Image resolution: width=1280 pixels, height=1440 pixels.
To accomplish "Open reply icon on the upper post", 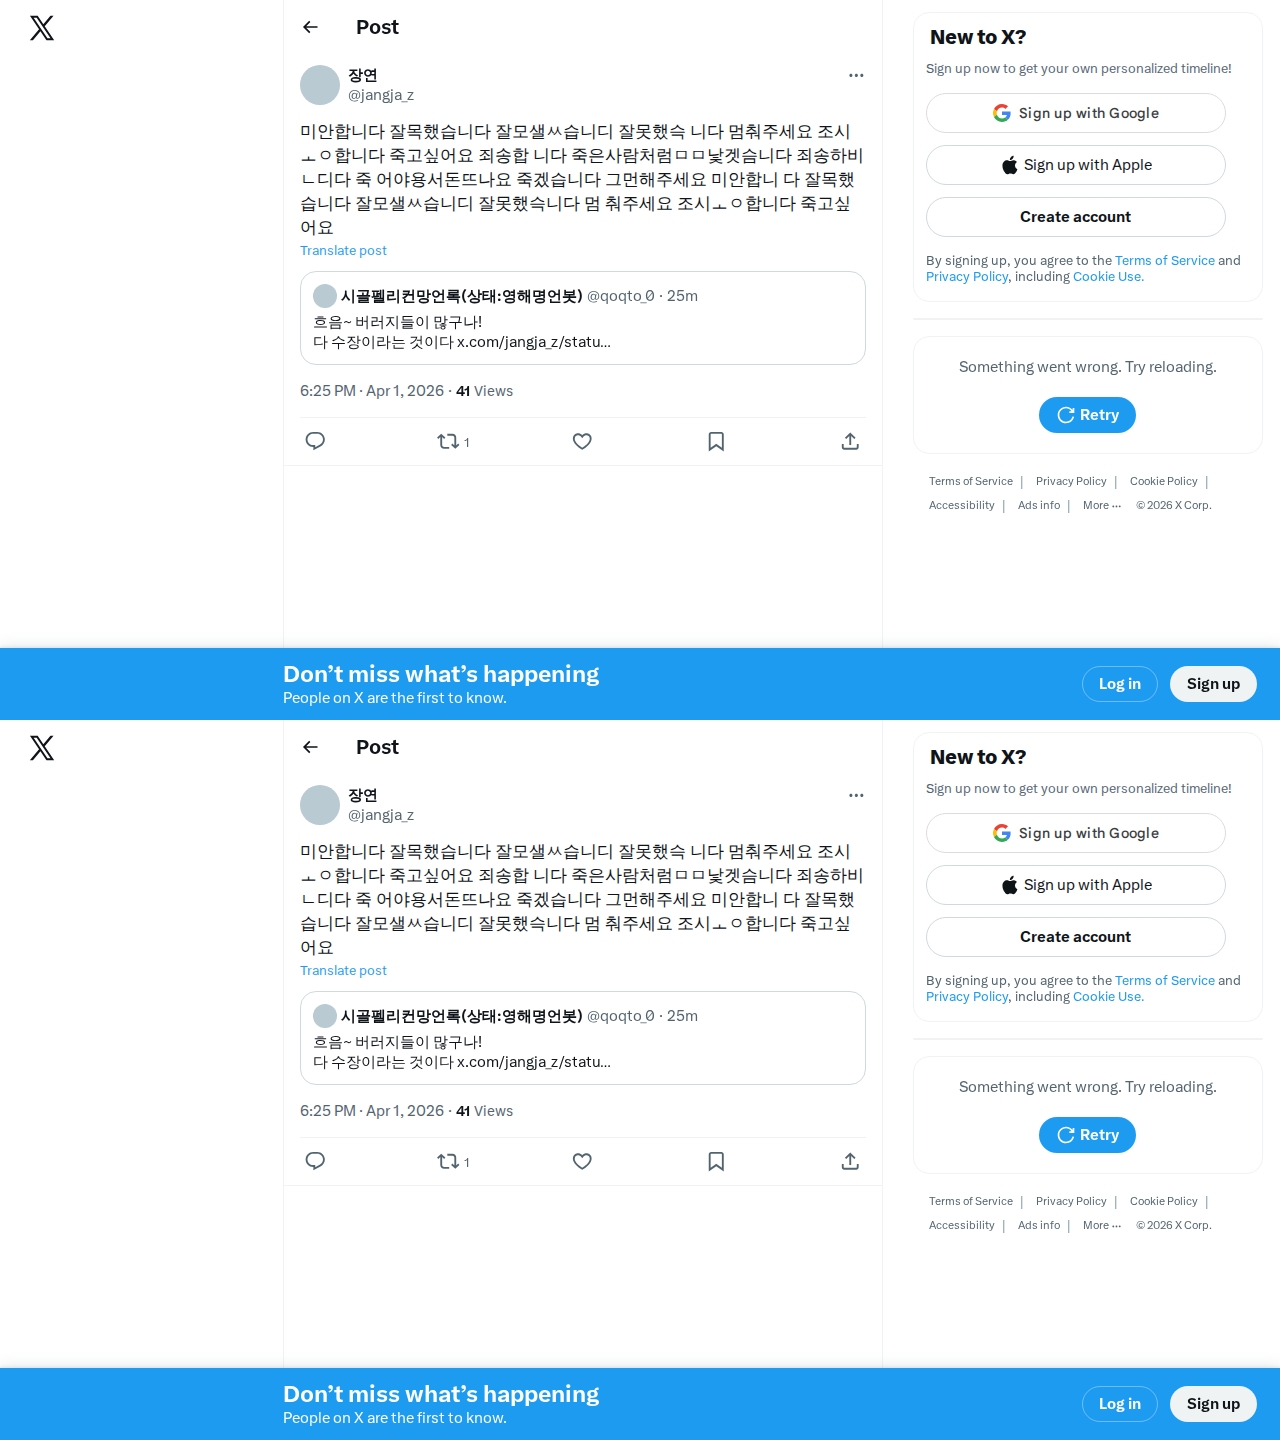I will (315, 441).
